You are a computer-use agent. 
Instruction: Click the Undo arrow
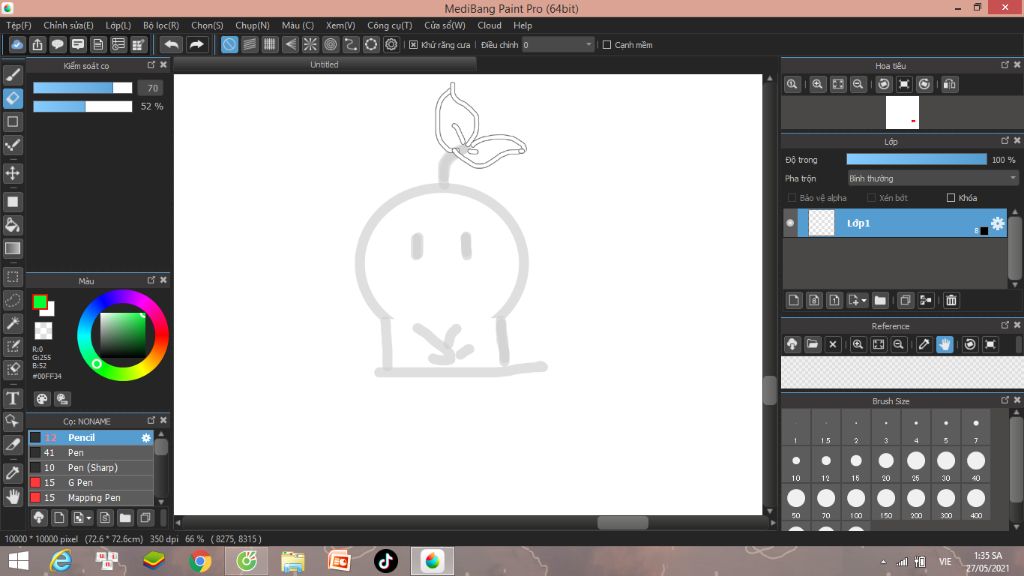[x=171, y=44]
